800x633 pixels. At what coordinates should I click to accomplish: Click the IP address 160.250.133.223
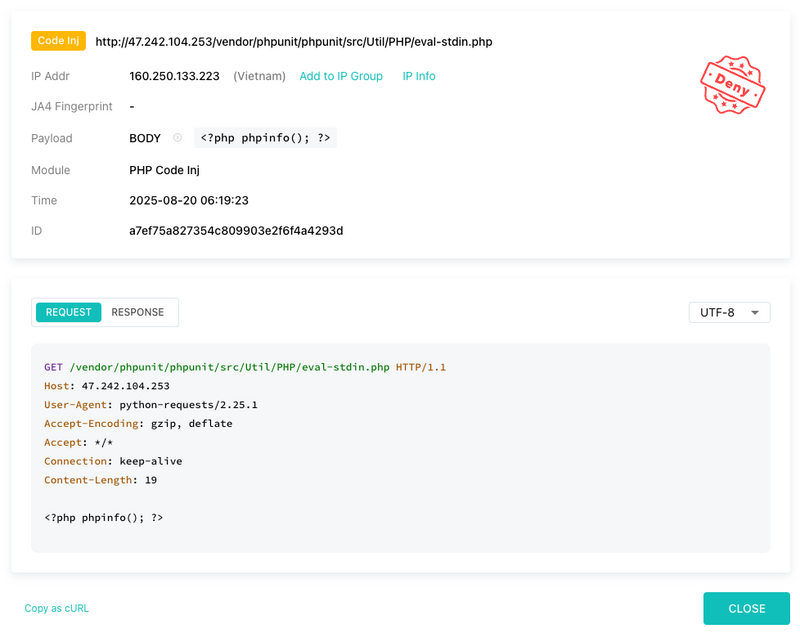pyautogui.click(x=174, y=76)
